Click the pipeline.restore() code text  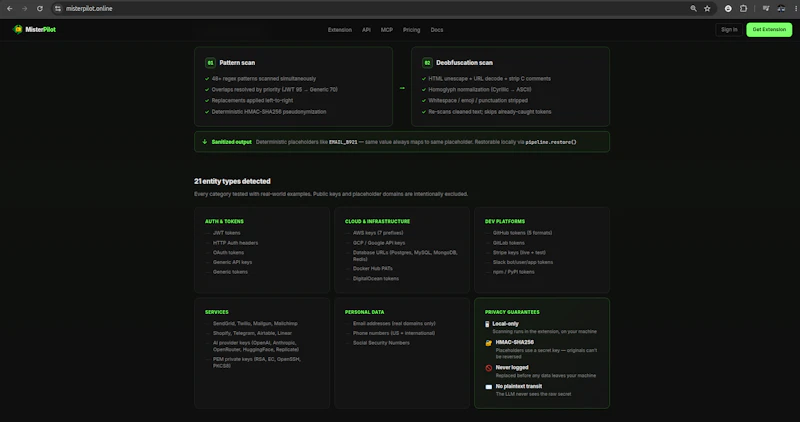551,142
